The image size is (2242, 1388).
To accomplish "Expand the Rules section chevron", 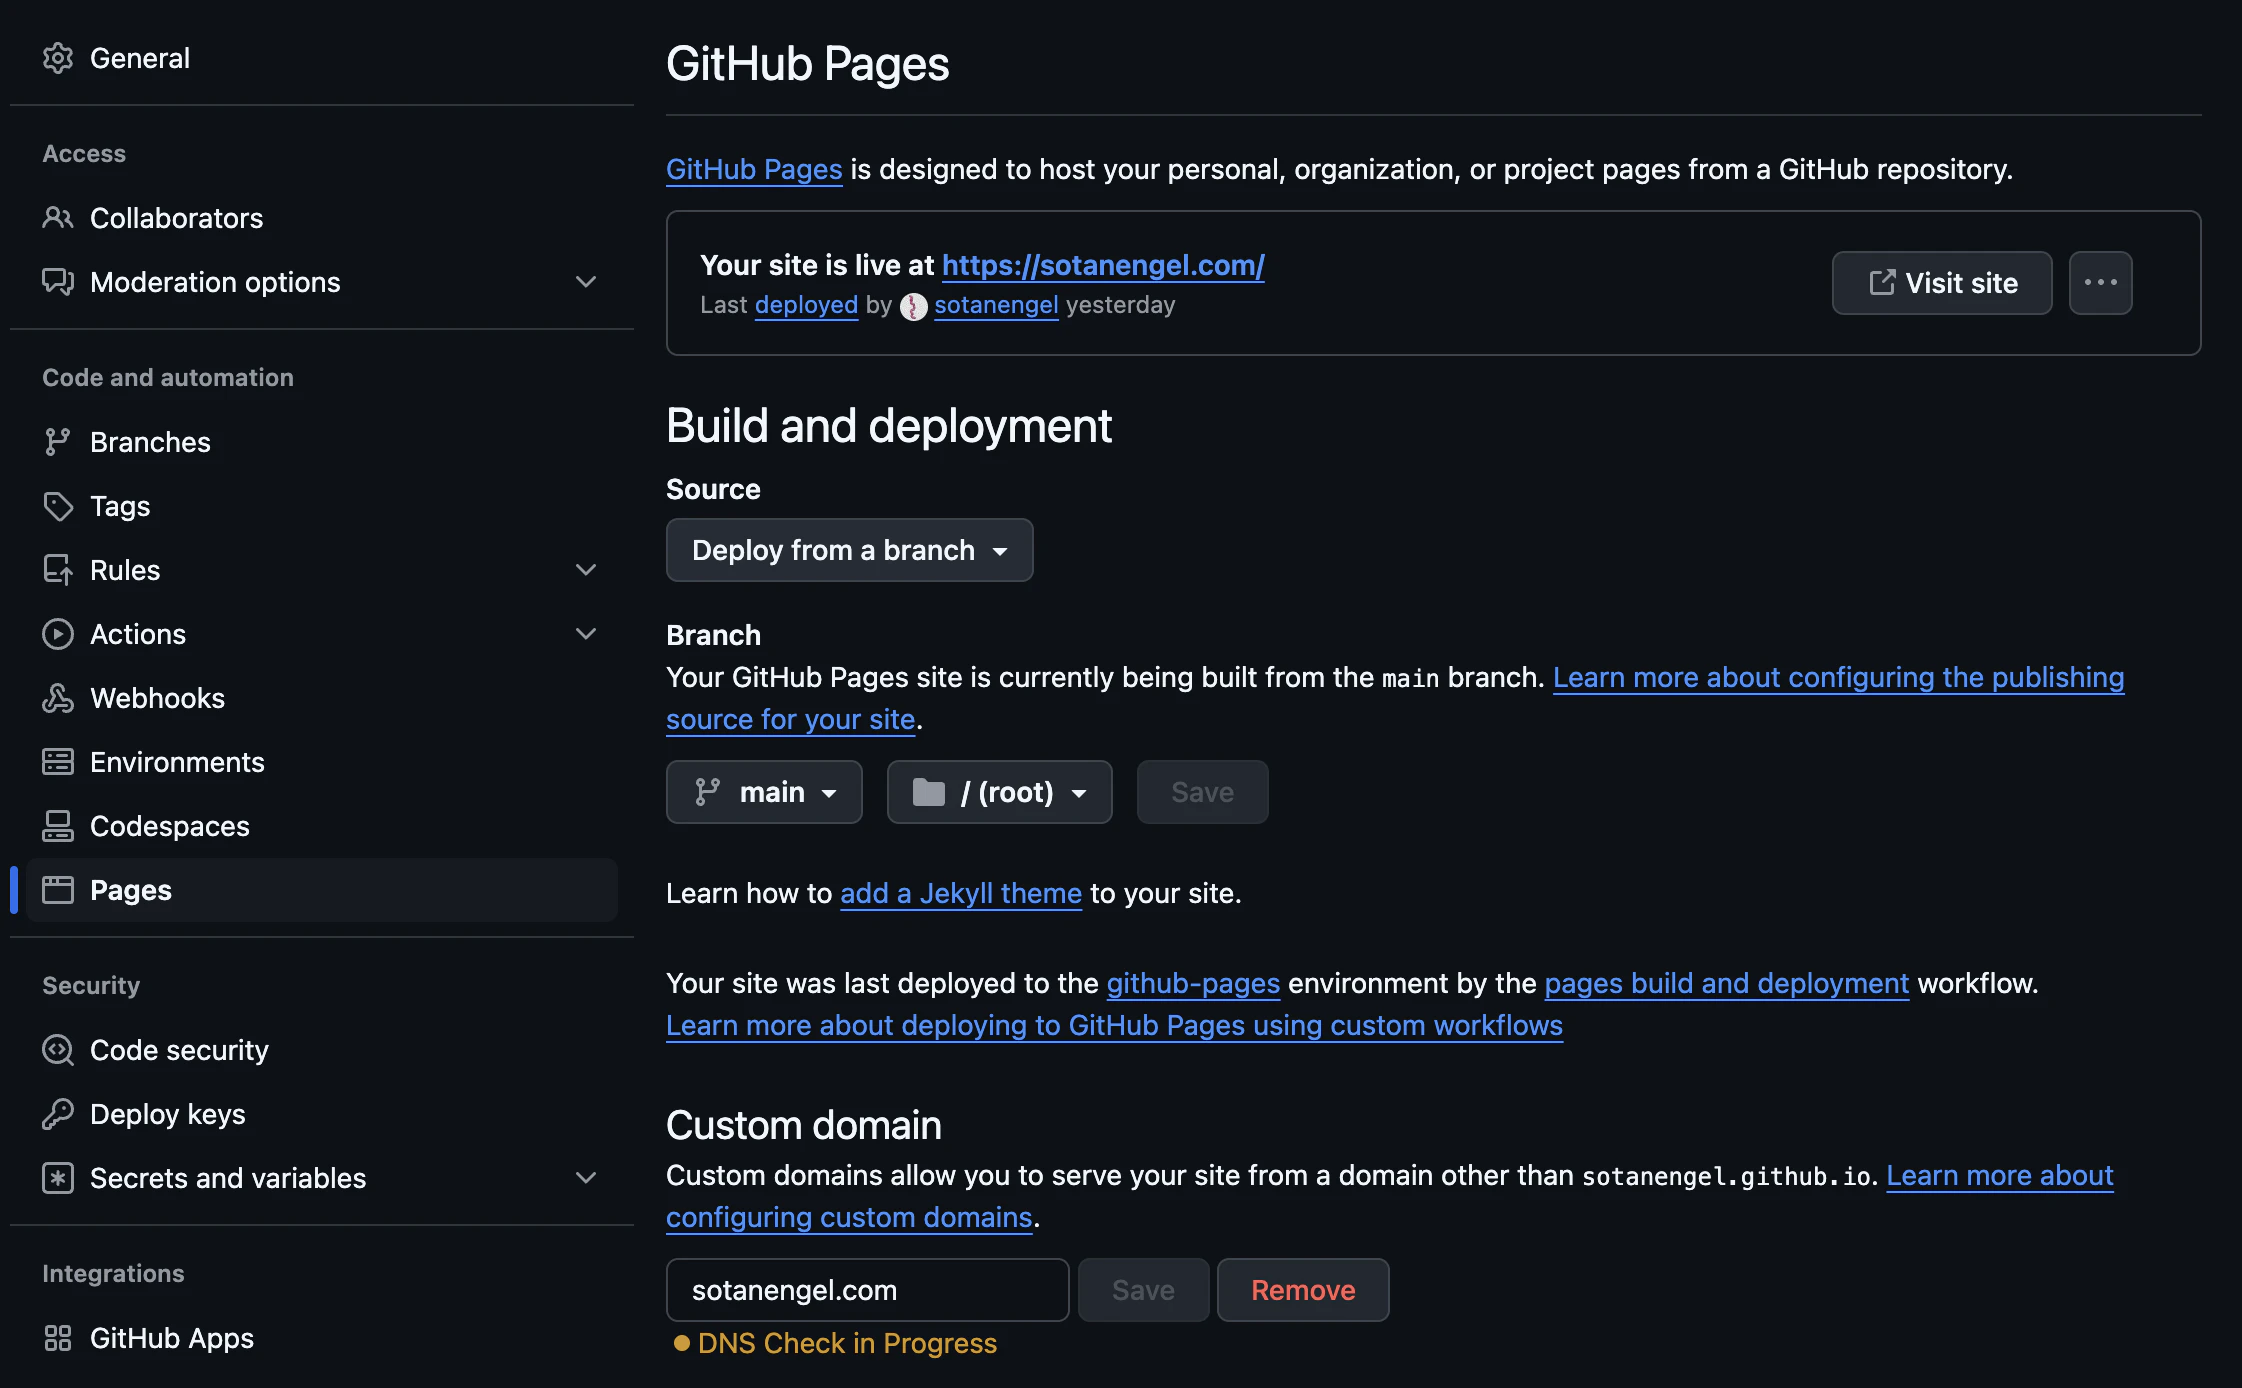I will (586, 570).
